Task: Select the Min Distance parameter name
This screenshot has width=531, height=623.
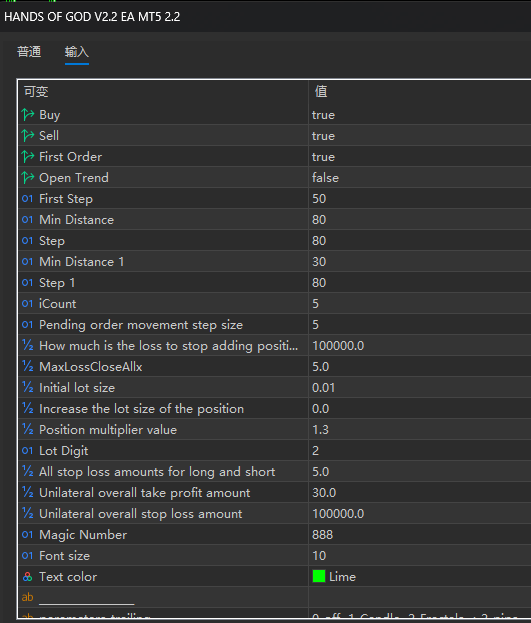Action: [76, 220]
